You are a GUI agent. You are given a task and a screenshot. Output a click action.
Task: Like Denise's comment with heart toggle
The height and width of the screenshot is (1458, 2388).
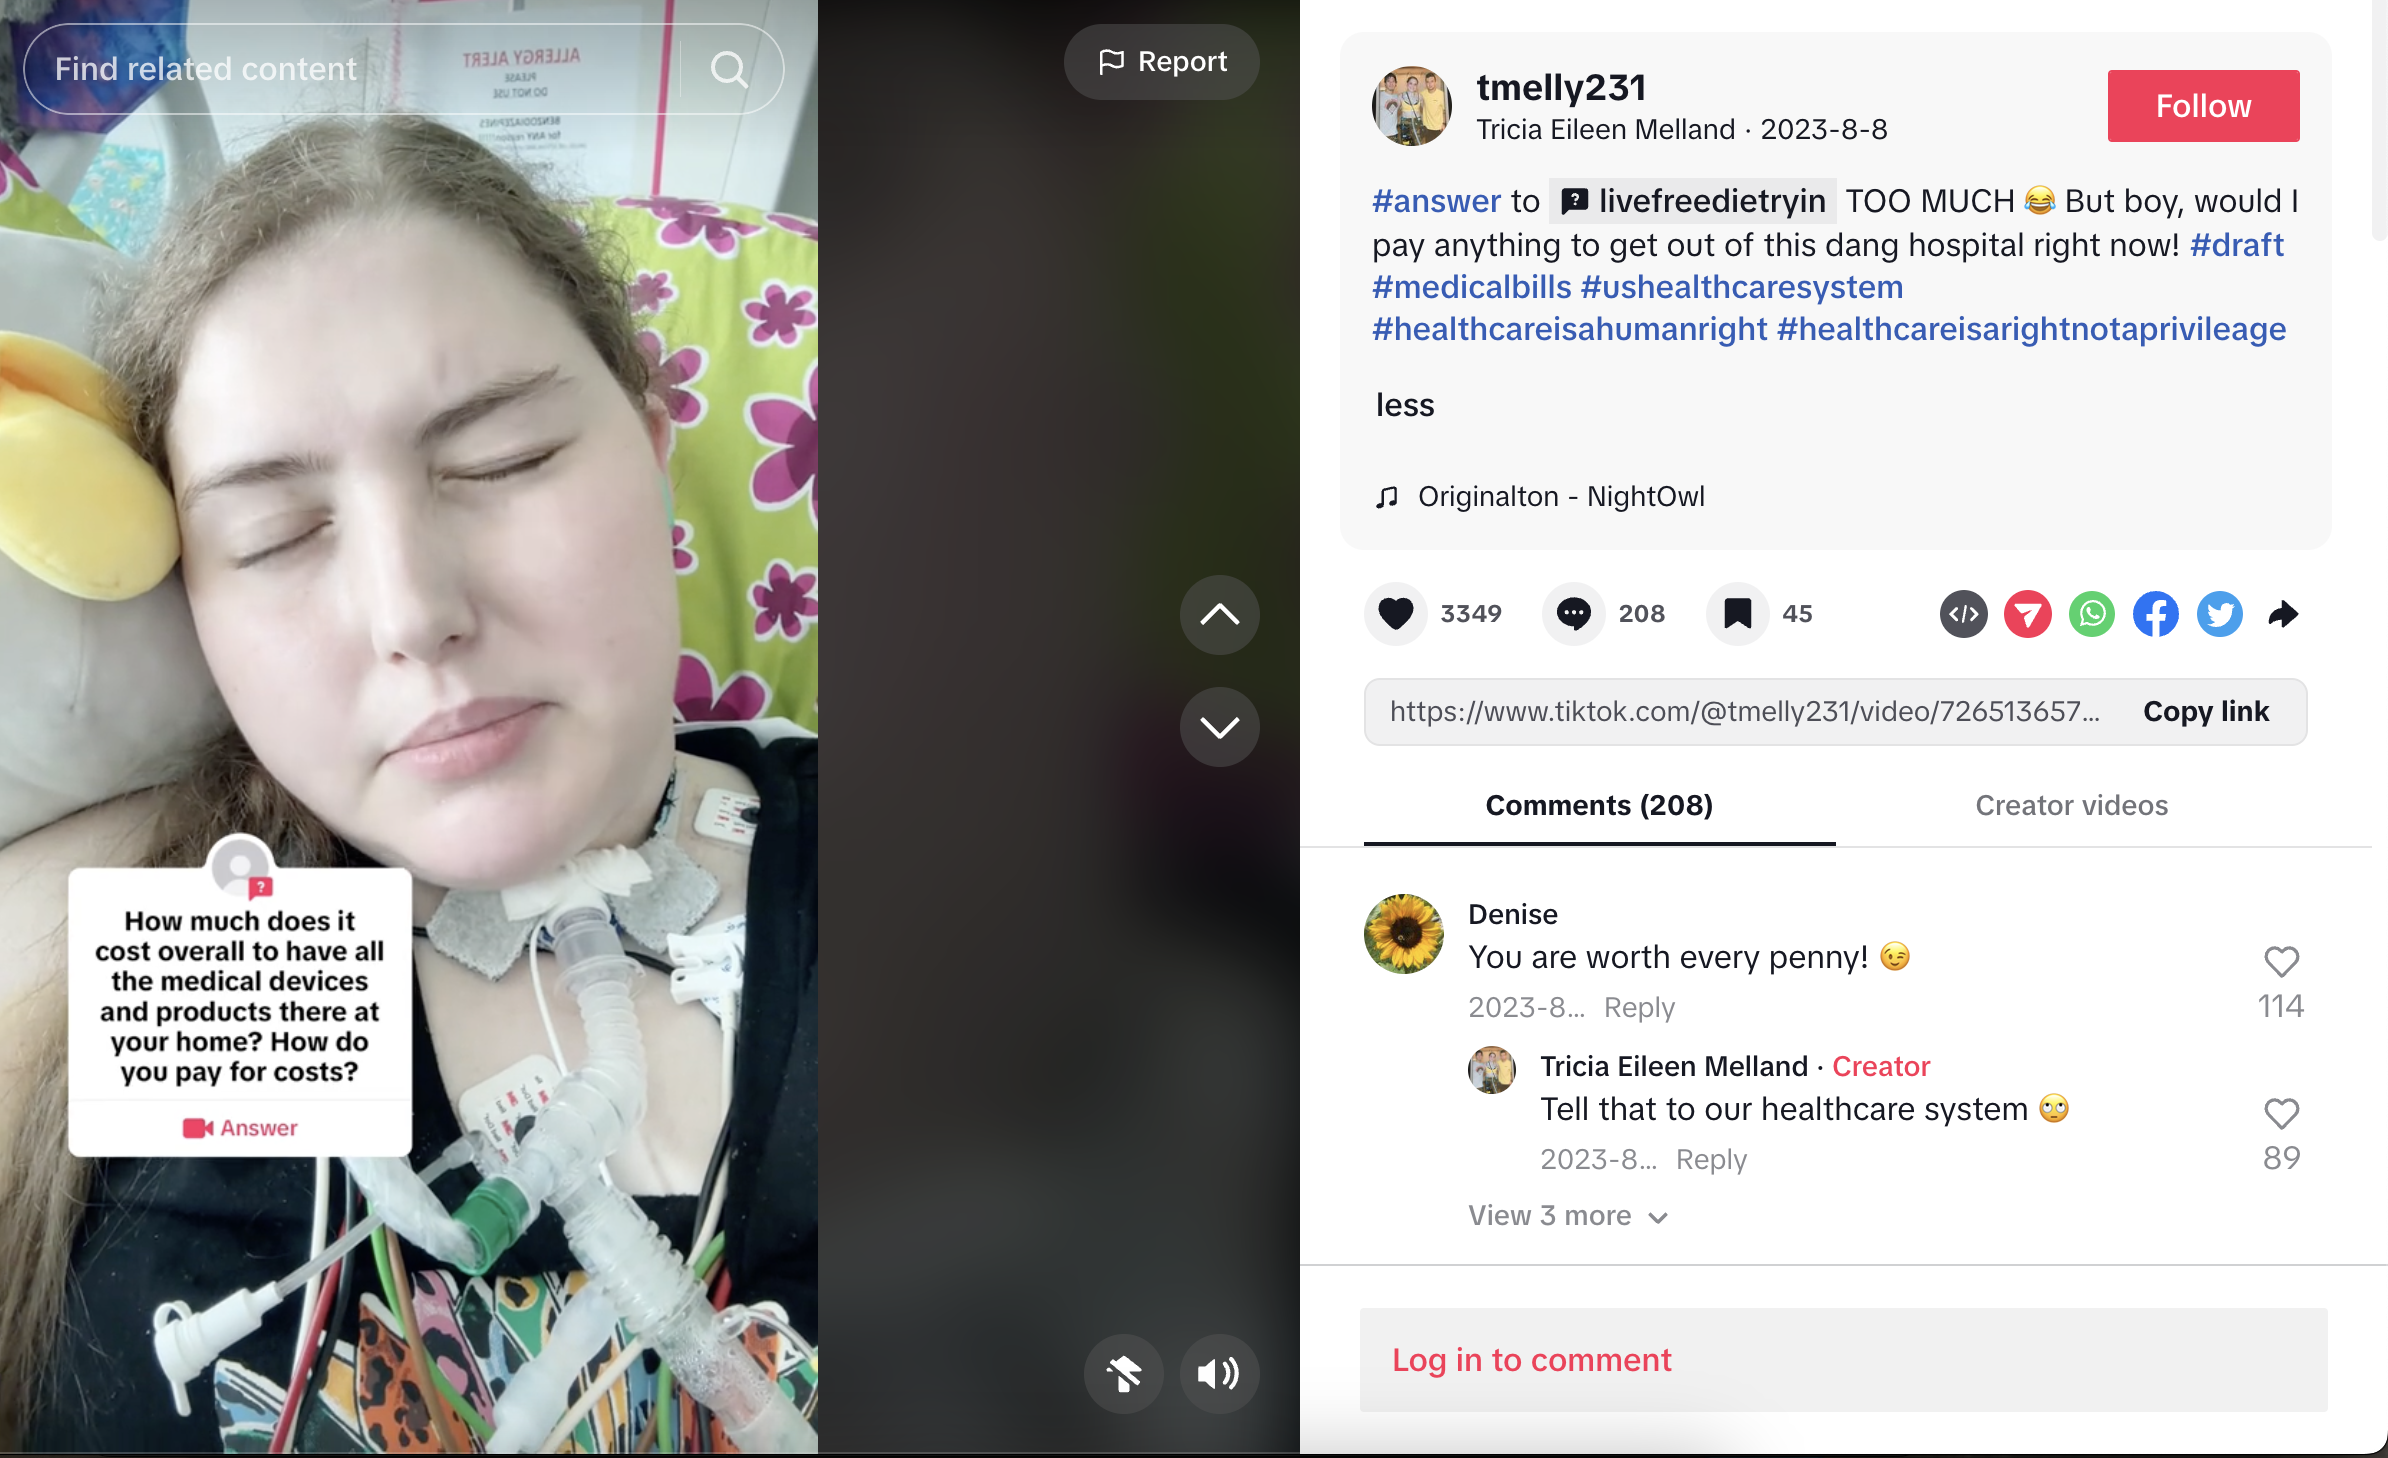(x=2281, y=962)
